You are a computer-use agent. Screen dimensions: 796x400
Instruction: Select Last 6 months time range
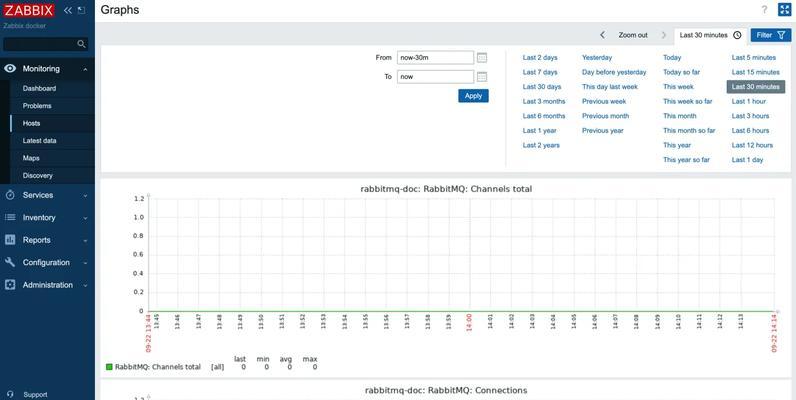[544, 116]
